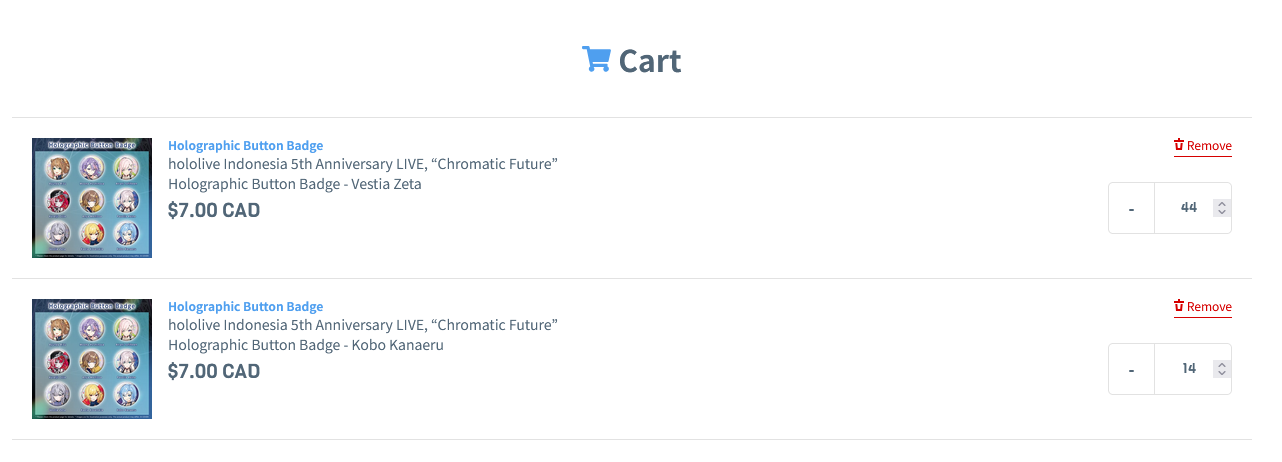Decrement Vestia Zeta quantity using down arrow
The height and width of the screenshot is (462, 1282).
point(1222,213)
